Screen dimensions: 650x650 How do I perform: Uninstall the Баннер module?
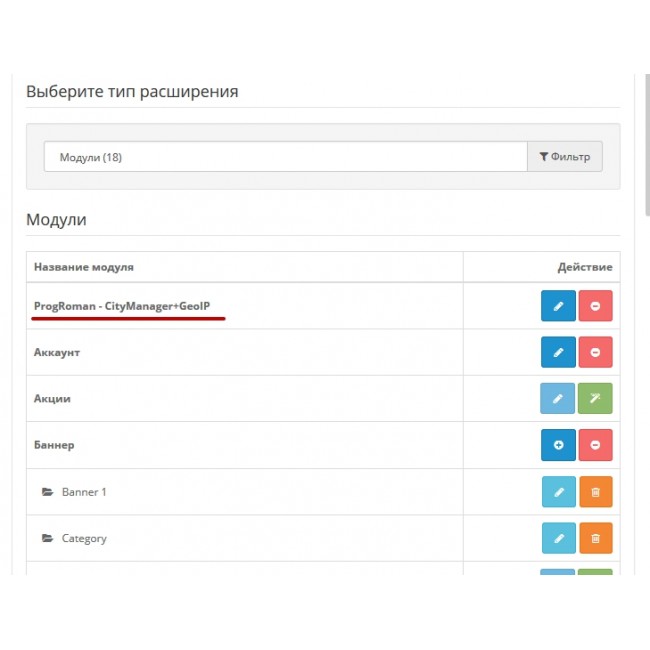click(595, 445)
